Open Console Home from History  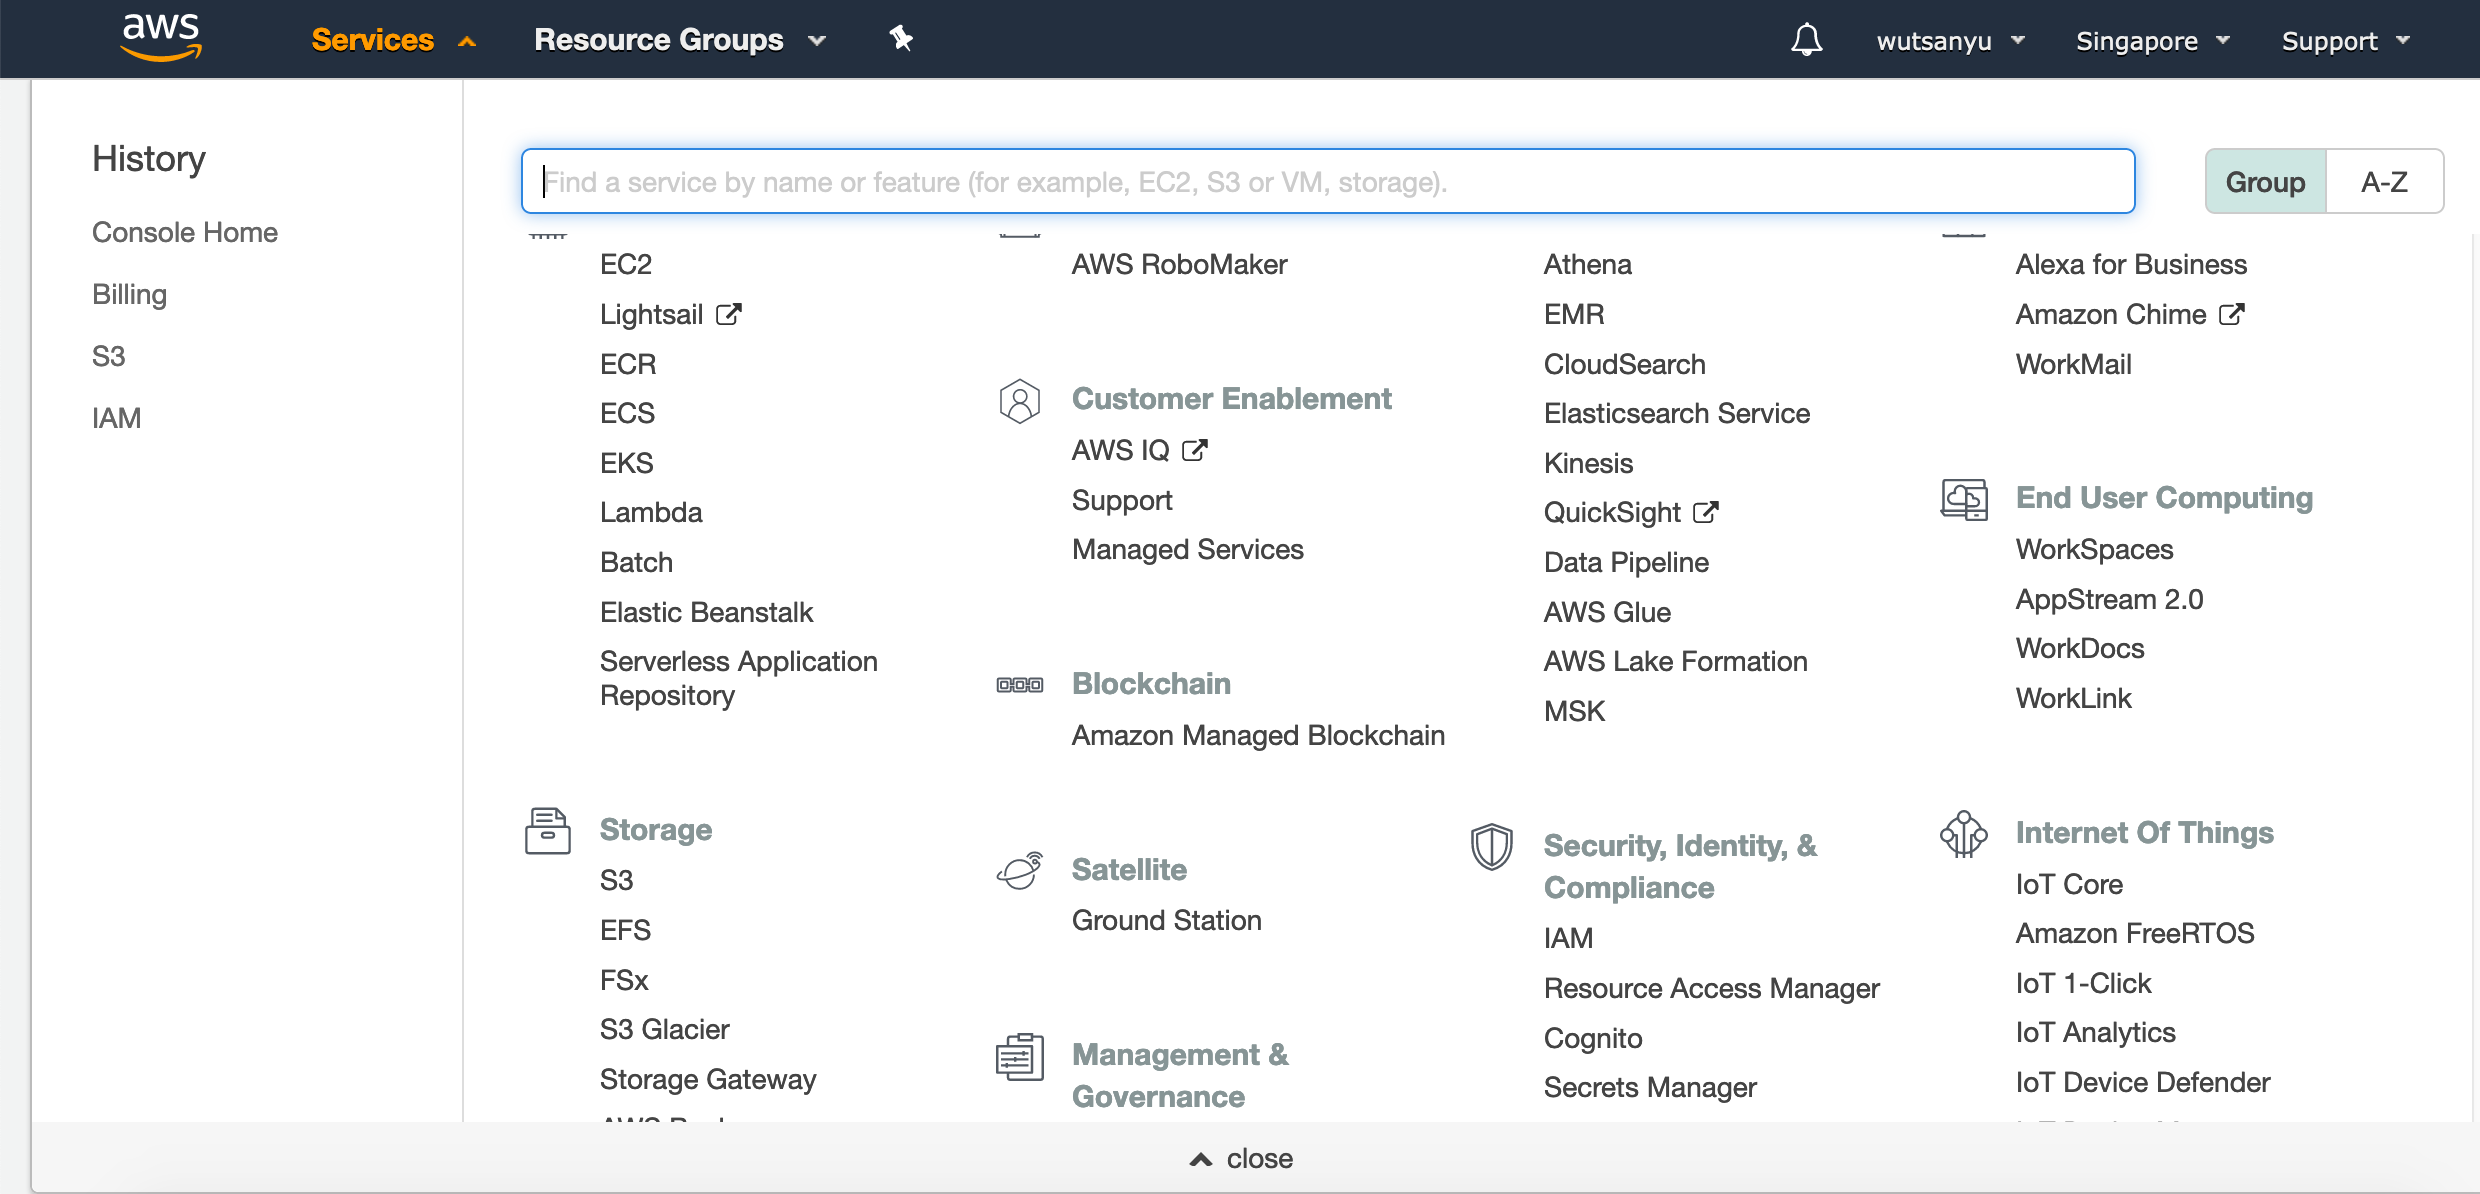[x=185, y=232]
